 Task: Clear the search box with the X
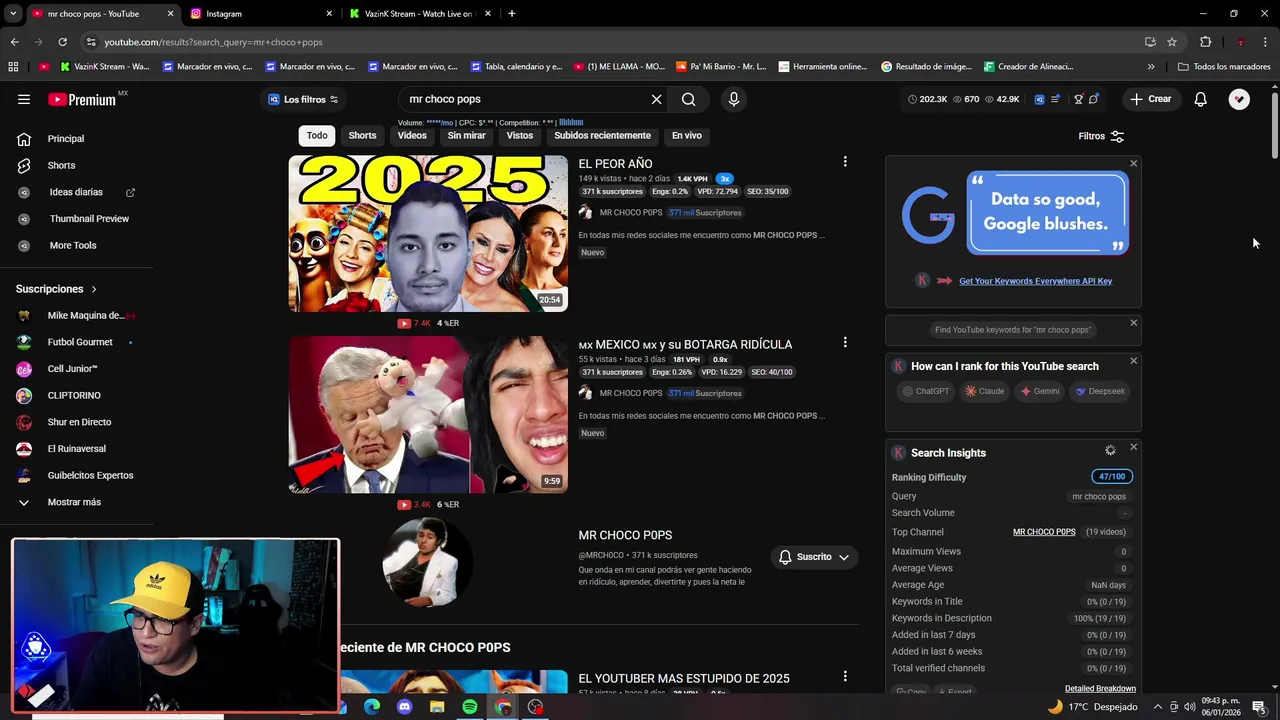pyautogui.click(x=656, y=99)
